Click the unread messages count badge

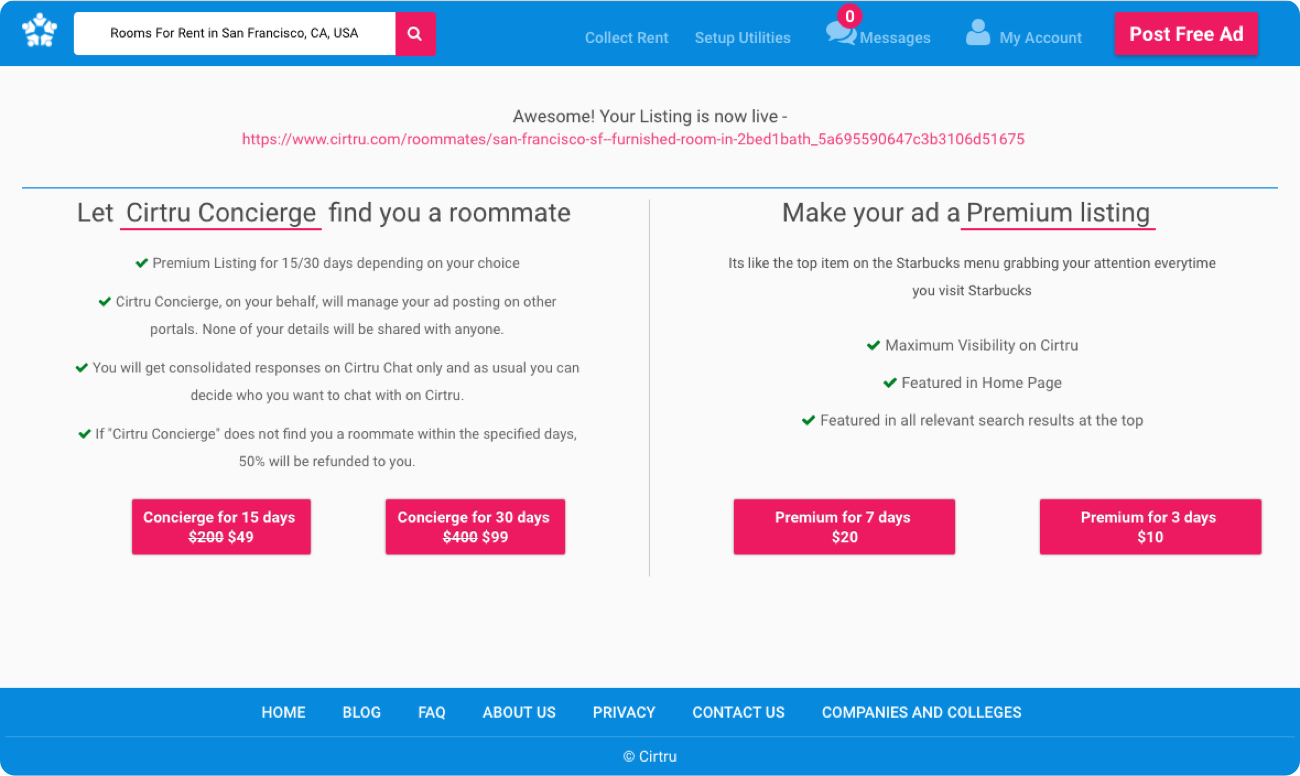click(849, 16)
